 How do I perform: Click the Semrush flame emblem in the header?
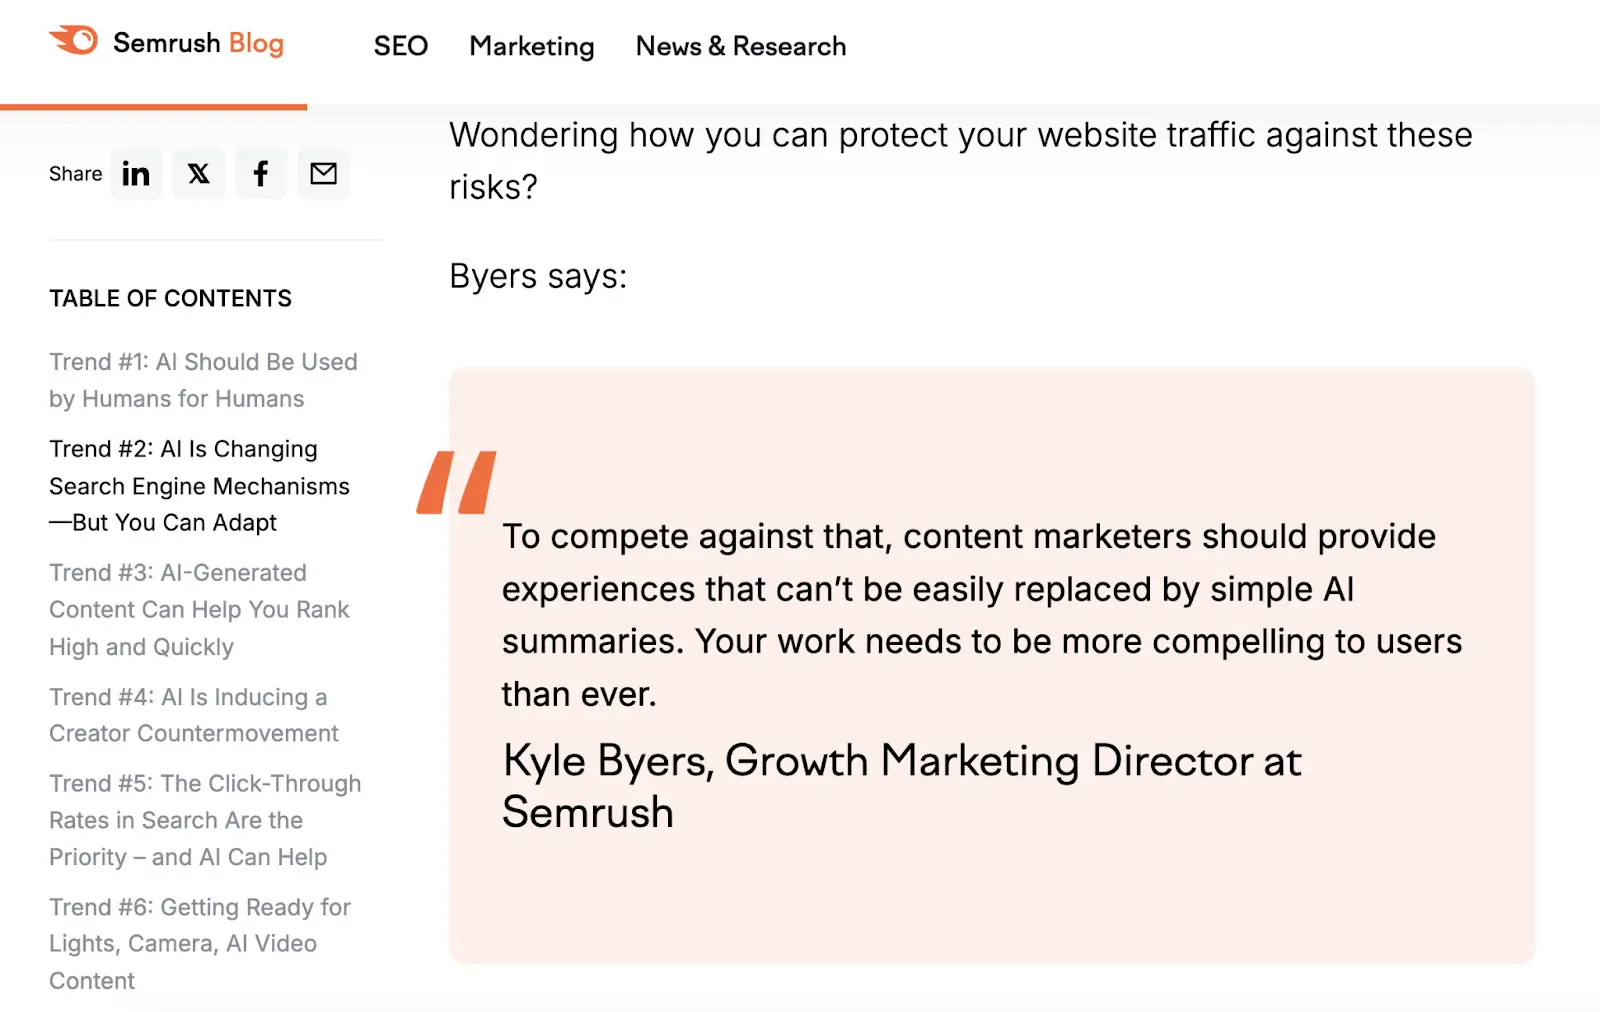point(71,40)
